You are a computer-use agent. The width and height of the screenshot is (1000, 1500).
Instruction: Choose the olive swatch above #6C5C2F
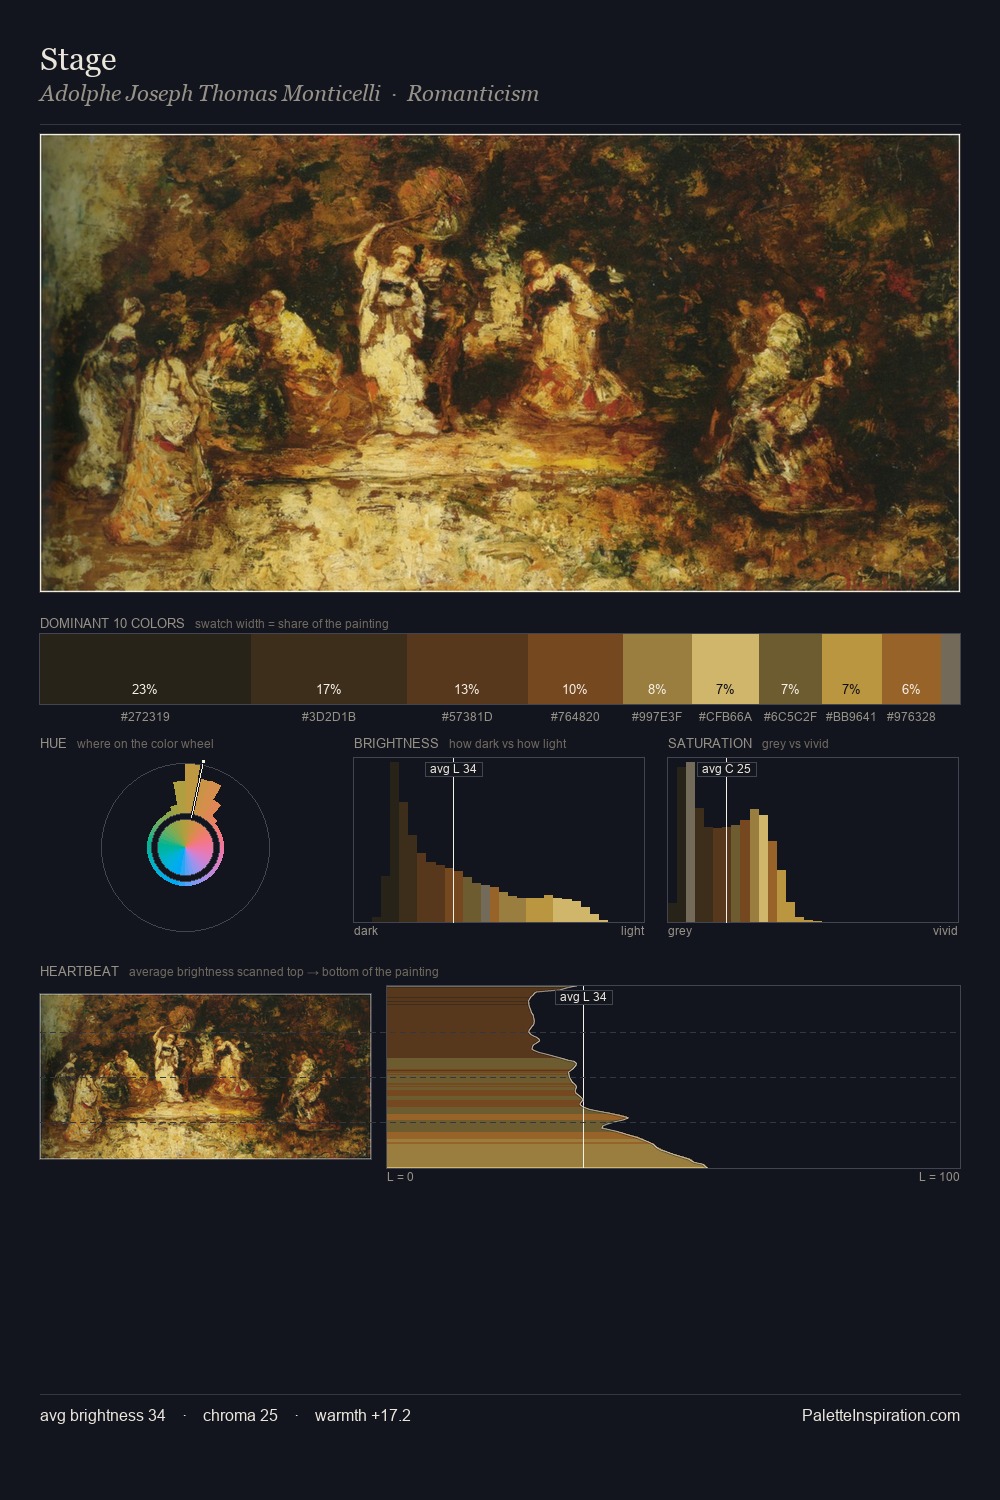tap(790, 669)
